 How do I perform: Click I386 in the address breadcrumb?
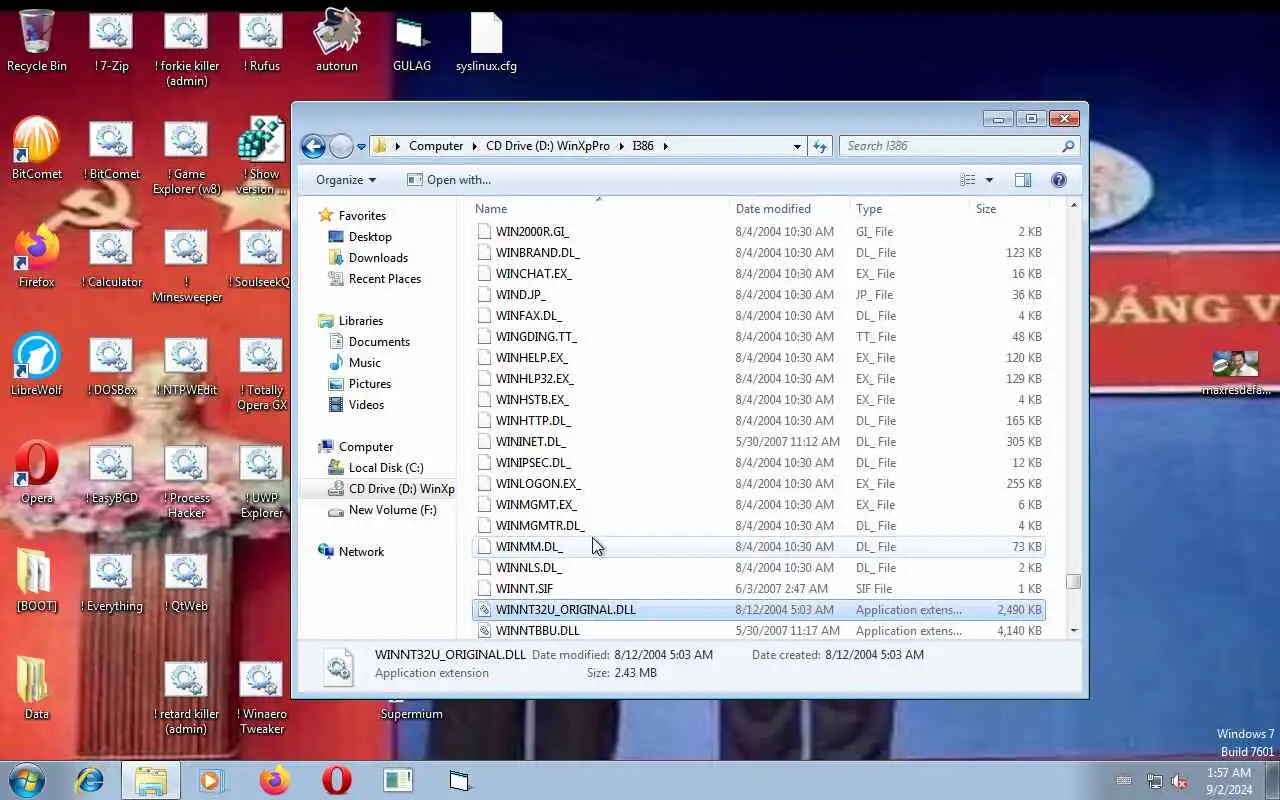click(642, 146)
